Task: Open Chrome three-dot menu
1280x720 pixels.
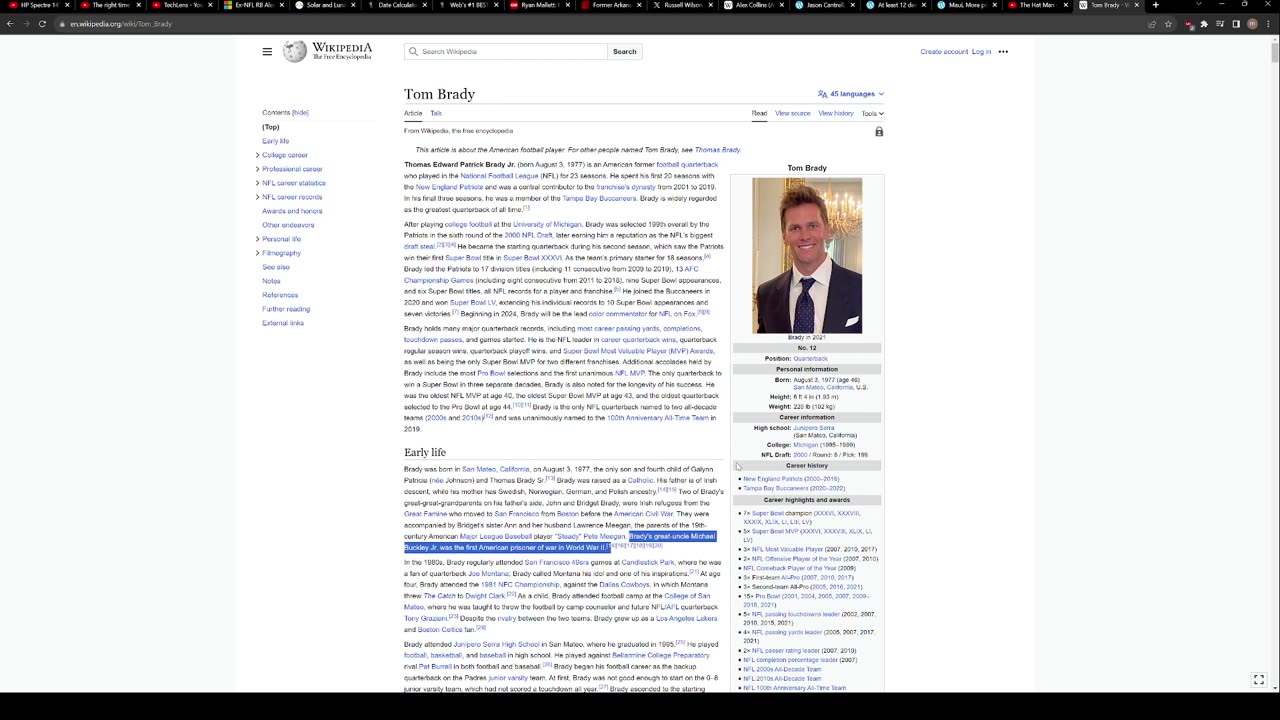Action: 1268,24
